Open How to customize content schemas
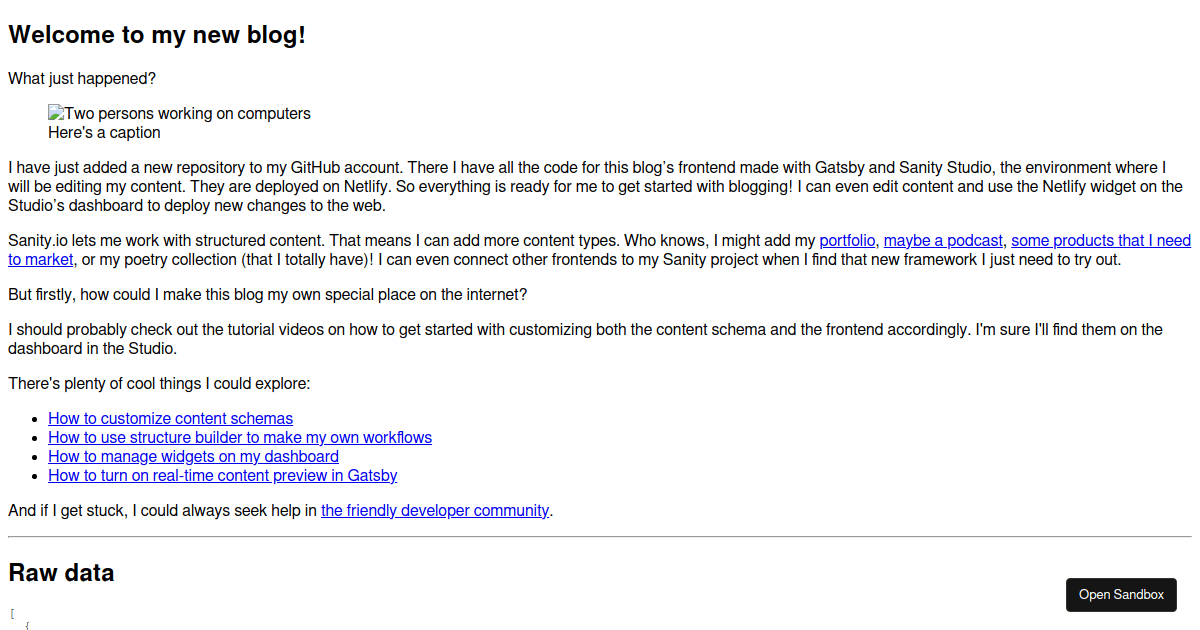 170,418
